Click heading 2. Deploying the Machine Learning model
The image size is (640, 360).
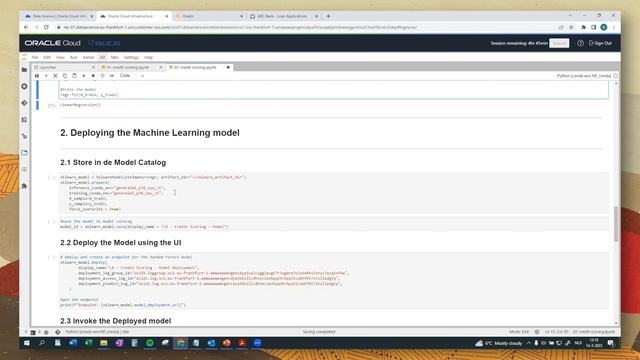pos(150,133)
